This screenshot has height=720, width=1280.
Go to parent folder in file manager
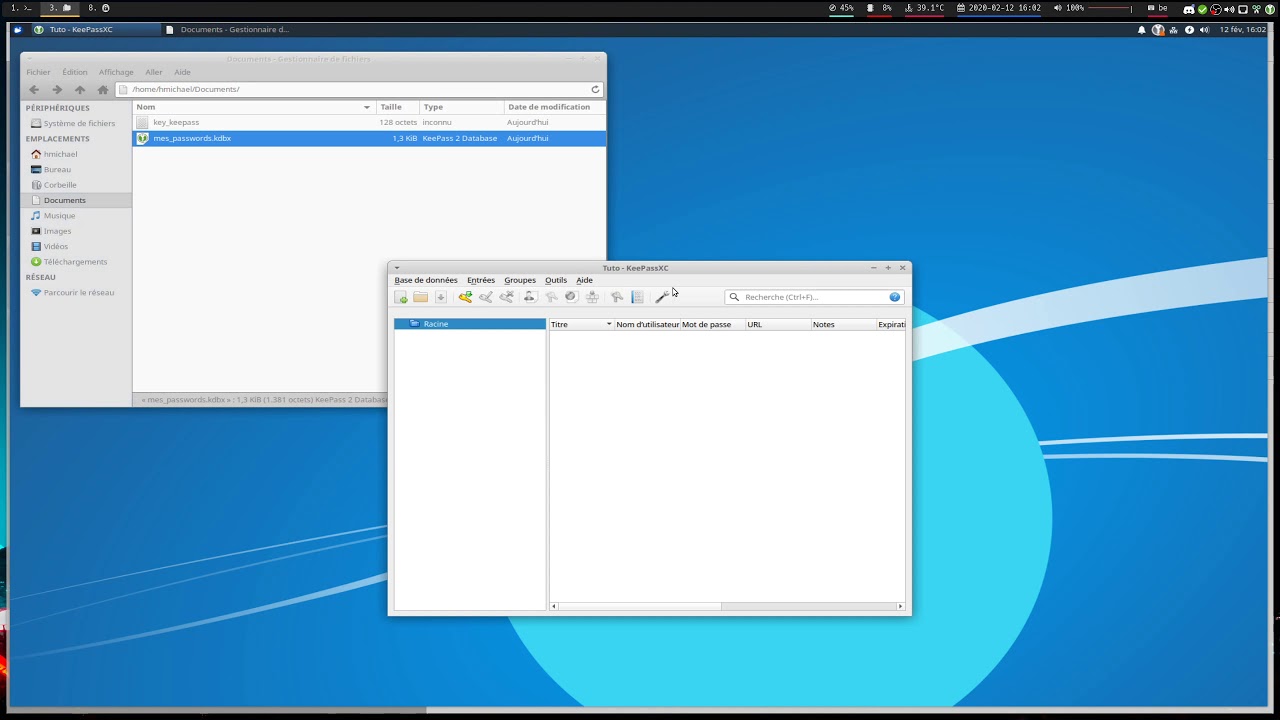coord(80,90)
